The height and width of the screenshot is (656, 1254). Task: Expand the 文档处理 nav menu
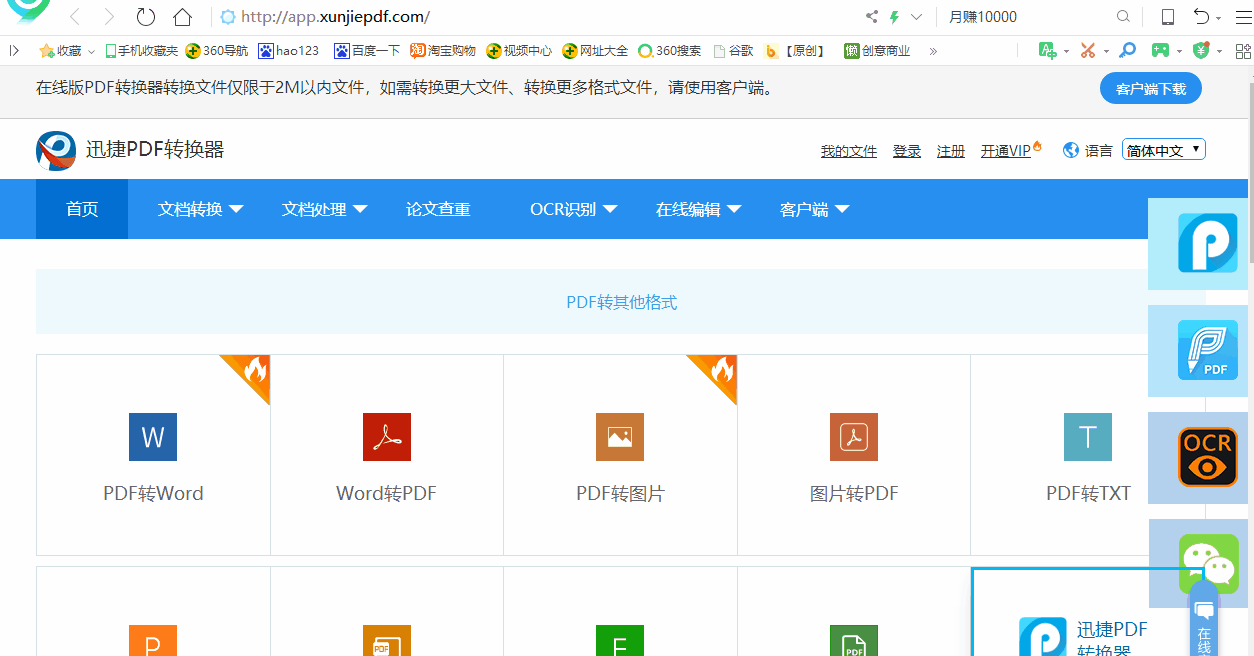pyautogui.click(x=324, y=209)
